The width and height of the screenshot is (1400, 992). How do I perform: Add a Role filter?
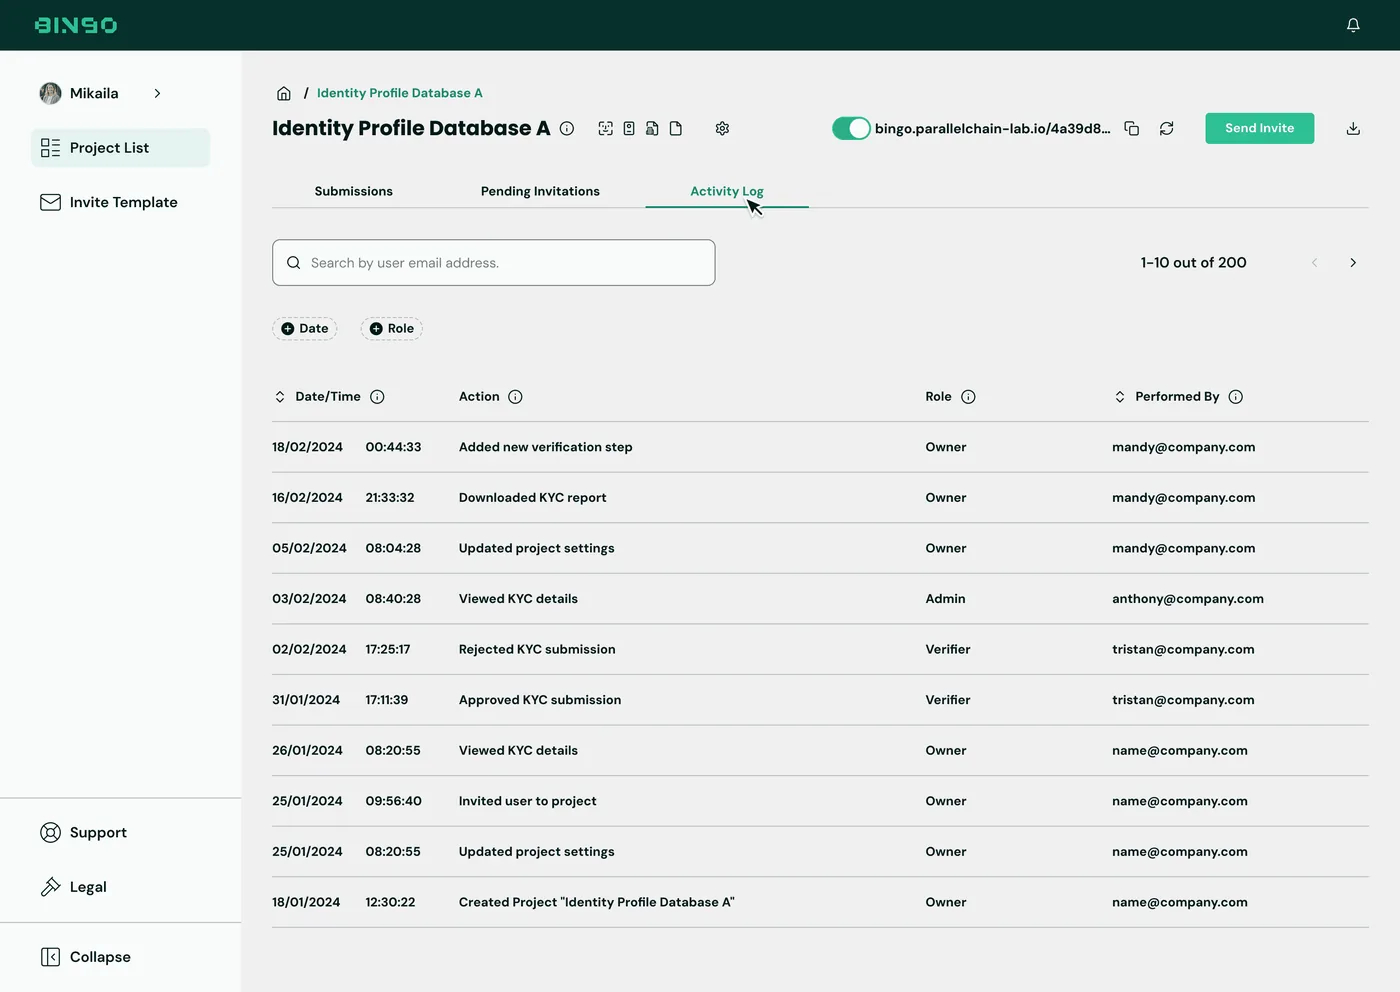pos(392,328)
